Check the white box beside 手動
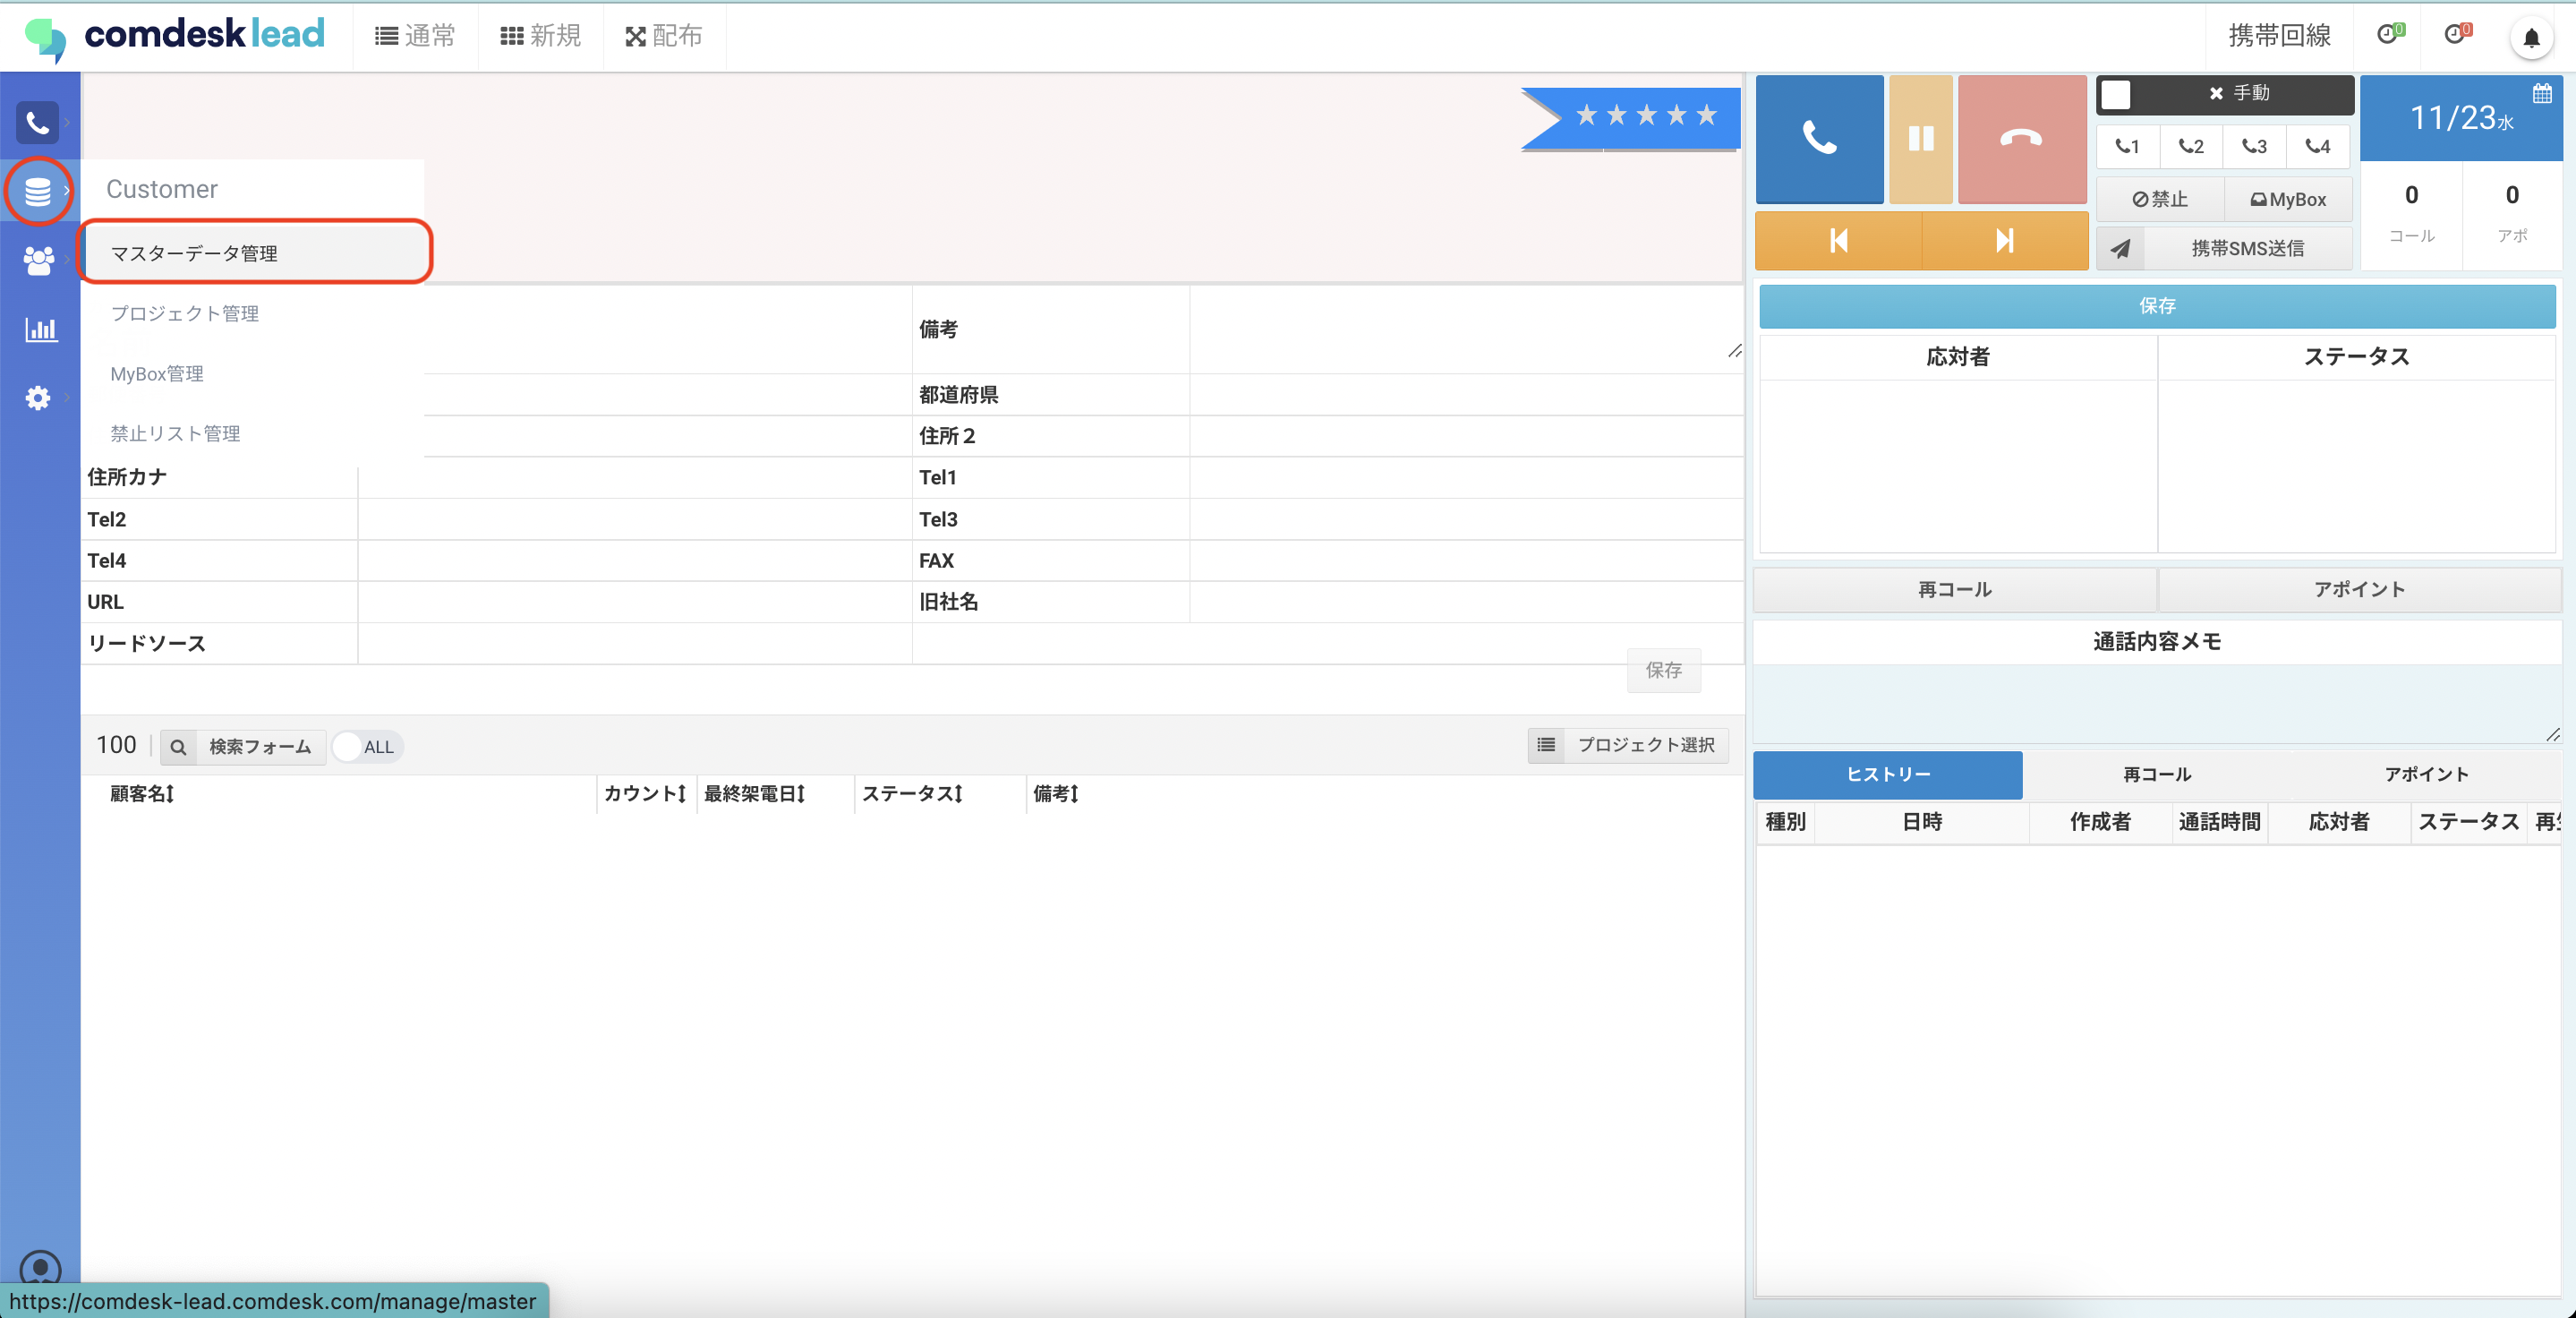 pos(2115,94)
